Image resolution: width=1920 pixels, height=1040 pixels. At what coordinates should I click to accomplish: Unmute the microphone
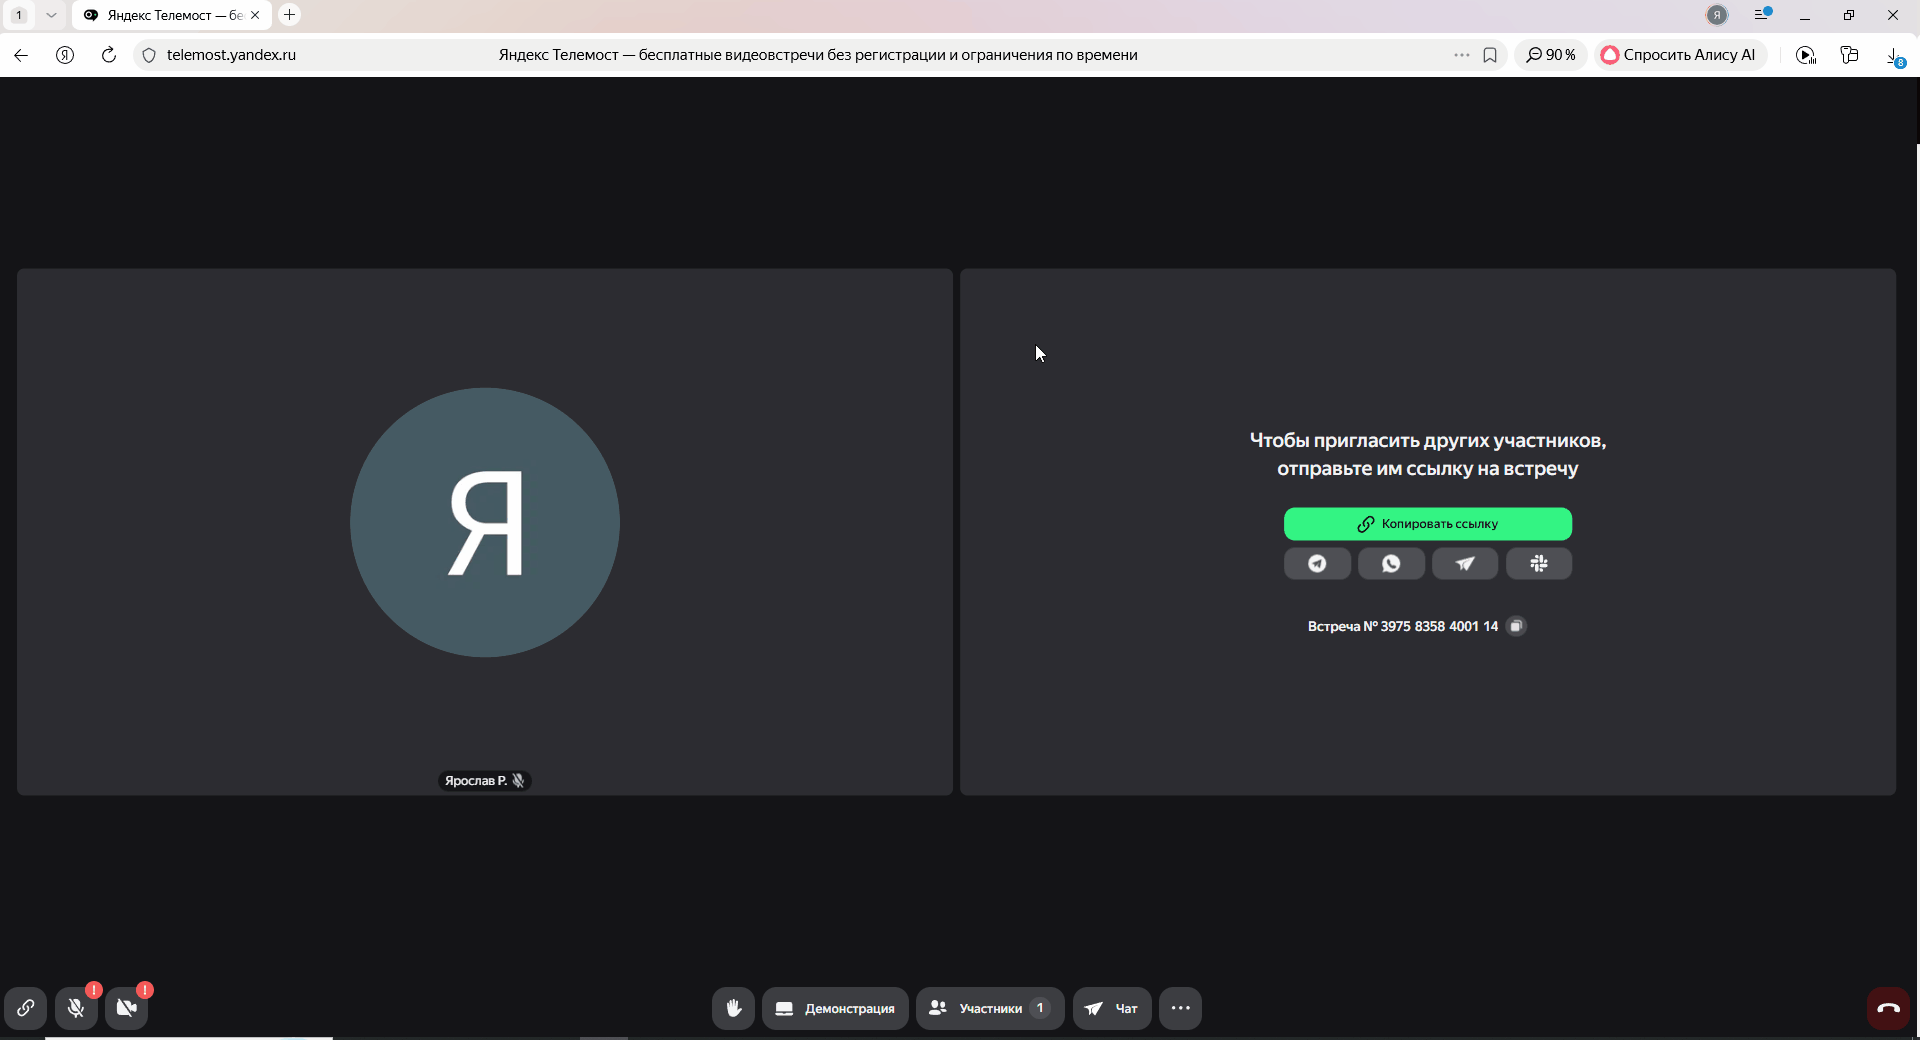pyautogui.click(x=76, y=1008)
